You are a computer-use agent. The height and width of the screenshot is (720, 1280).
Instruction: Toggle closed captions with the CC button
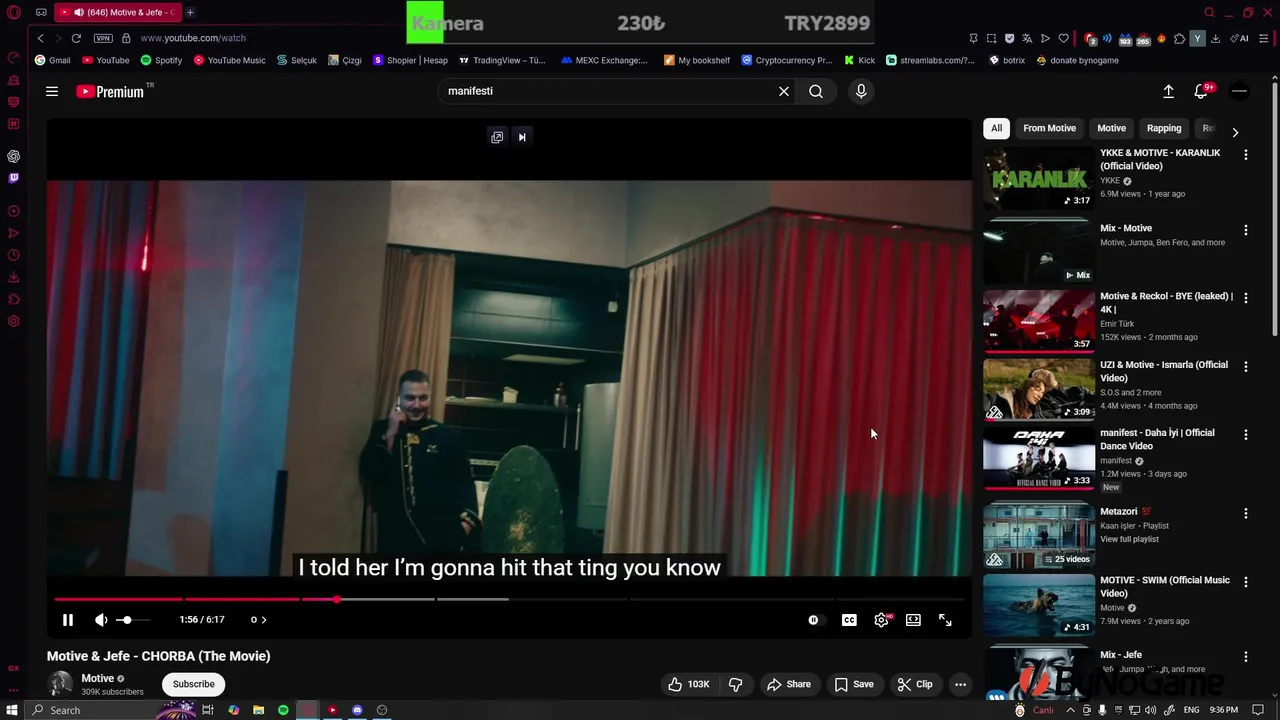(x=849, y=620)
